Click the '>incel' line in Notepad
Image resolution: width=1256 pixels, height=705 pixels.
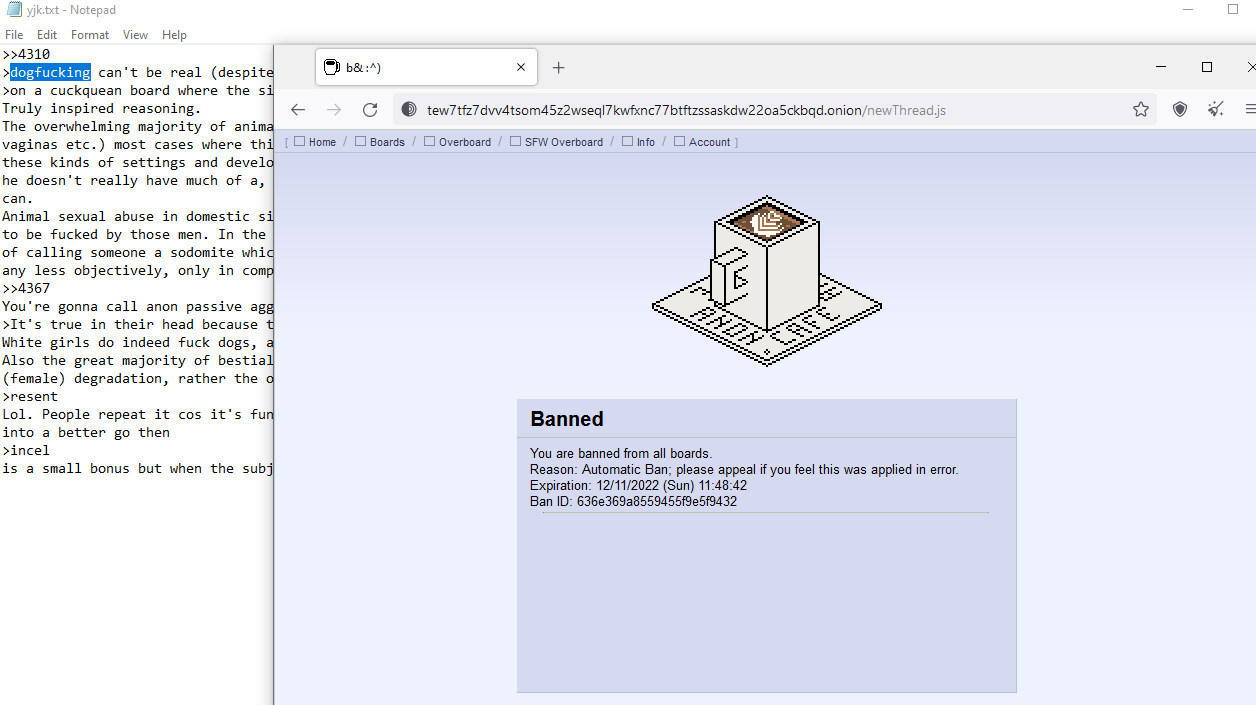26,450
